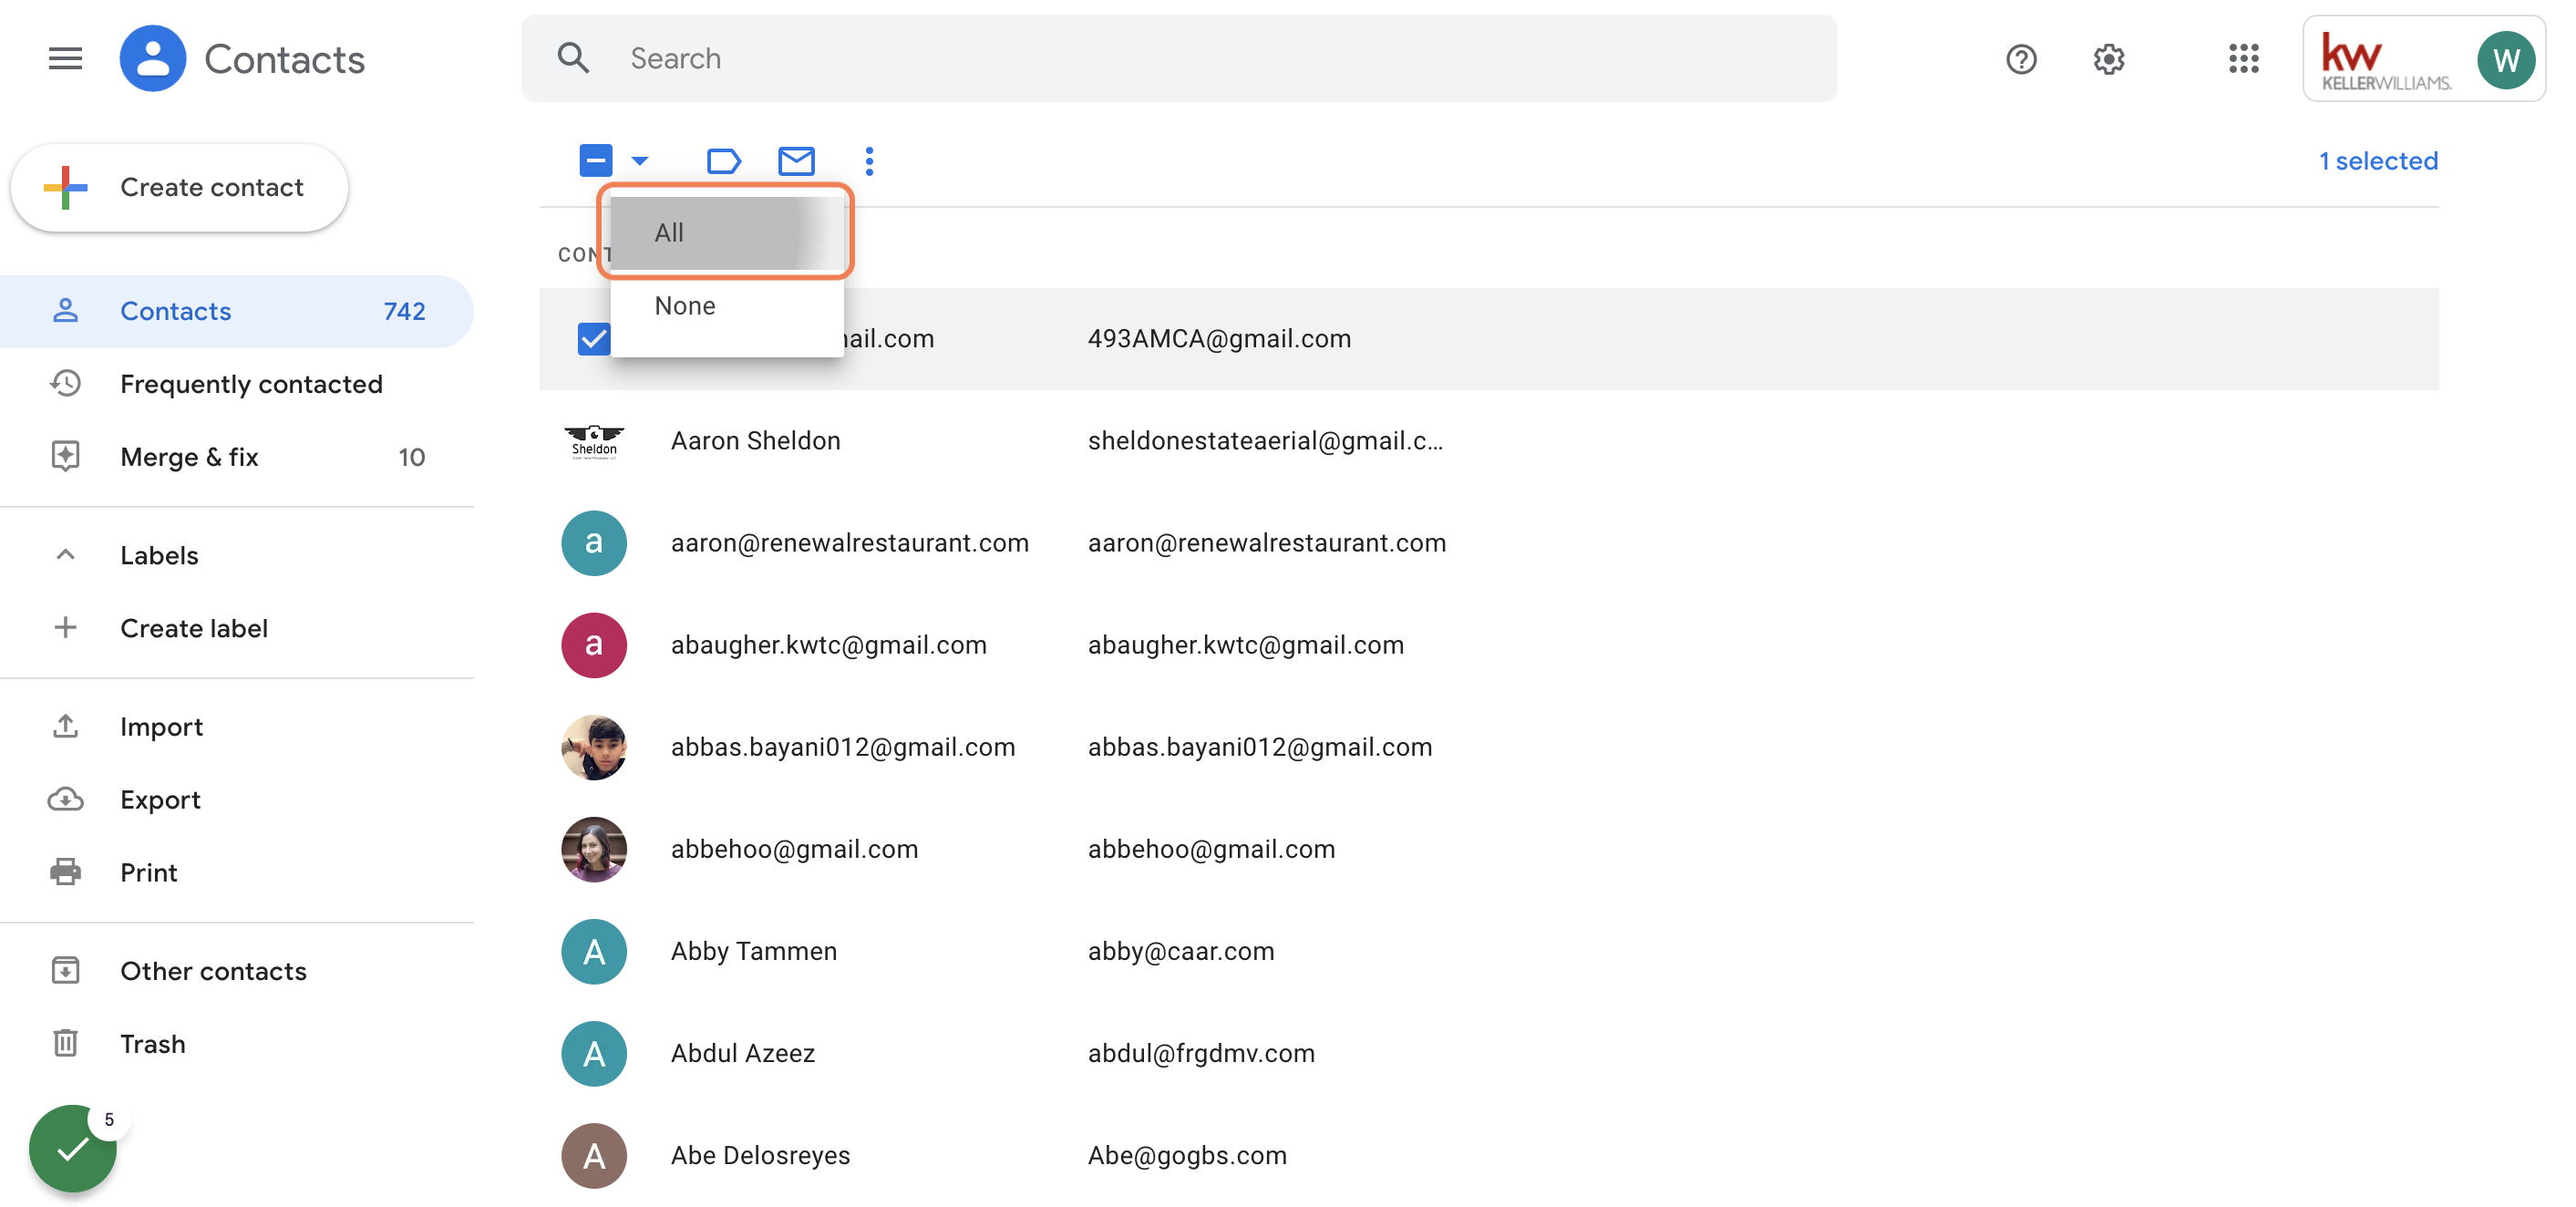Open the Abe Delosreyes contact
The width and height of the screenshot is (2576, 1207).
tap(1488, 1155)
